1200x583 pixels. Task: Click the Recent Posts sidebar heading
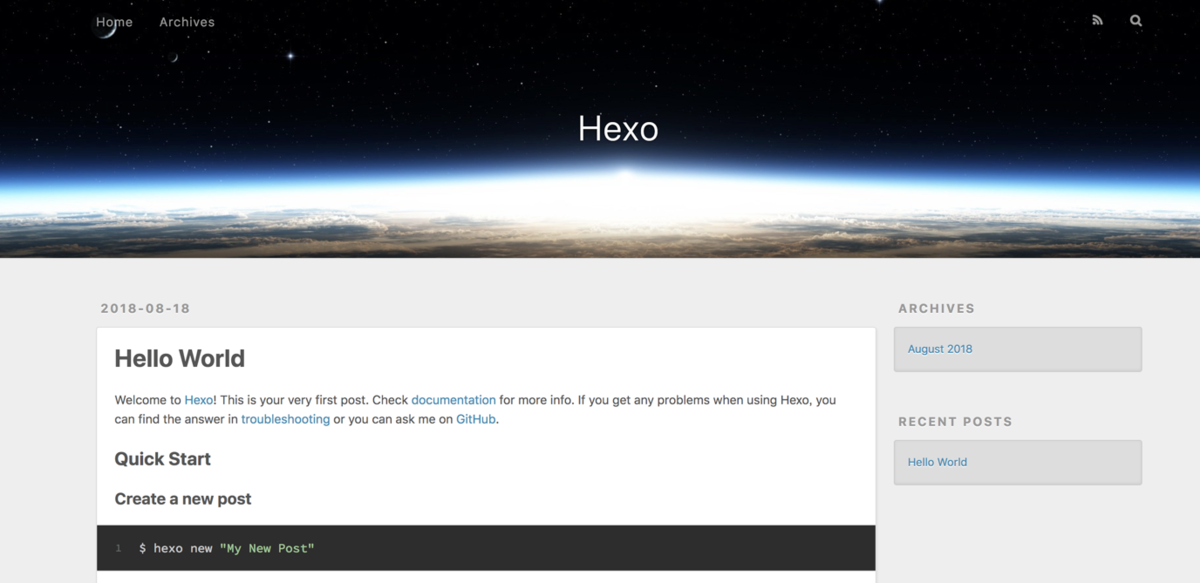pos(955,421)
